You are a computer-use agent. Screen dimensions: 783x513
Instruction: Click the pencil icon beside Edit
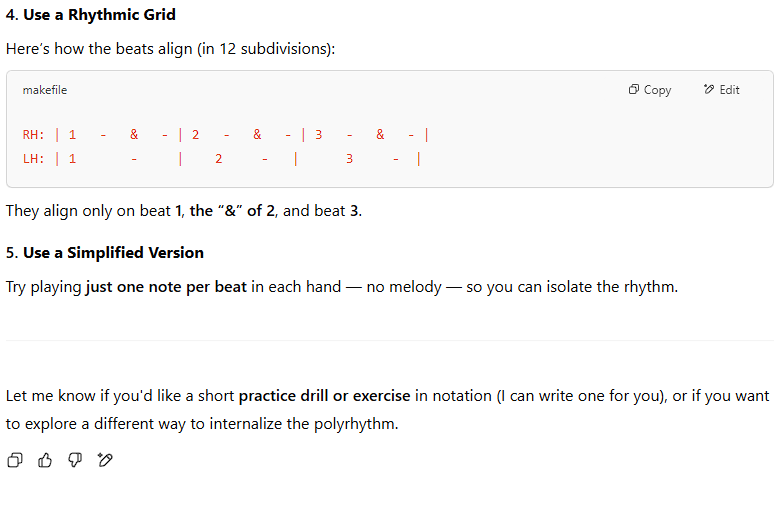pos(709,89)
